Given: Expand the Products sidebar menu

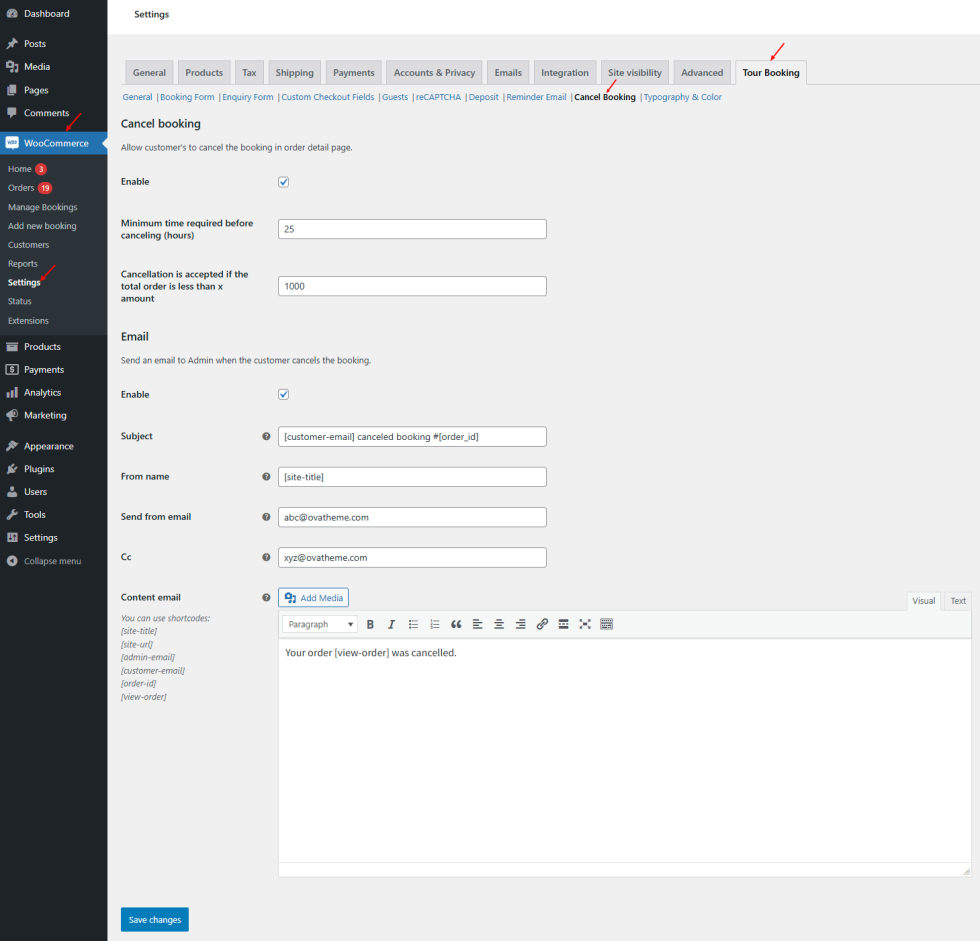Looking at the screenshot, I should pos(42,347).
